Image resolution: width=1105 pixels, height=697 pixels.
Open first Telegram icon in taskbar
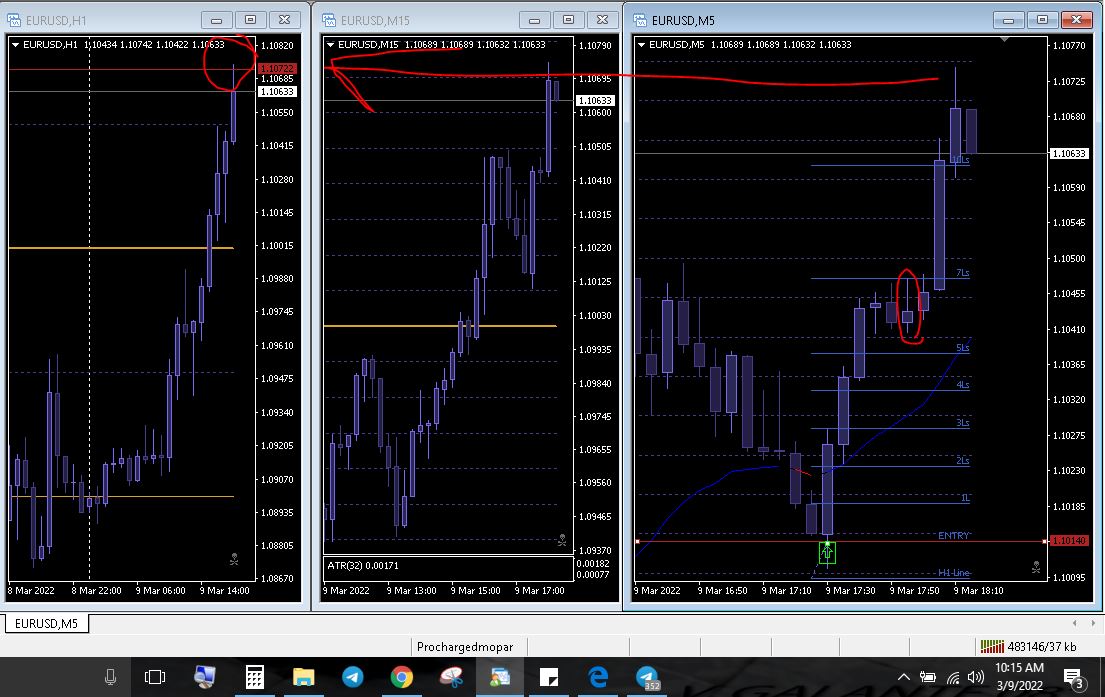pos(352,677)
